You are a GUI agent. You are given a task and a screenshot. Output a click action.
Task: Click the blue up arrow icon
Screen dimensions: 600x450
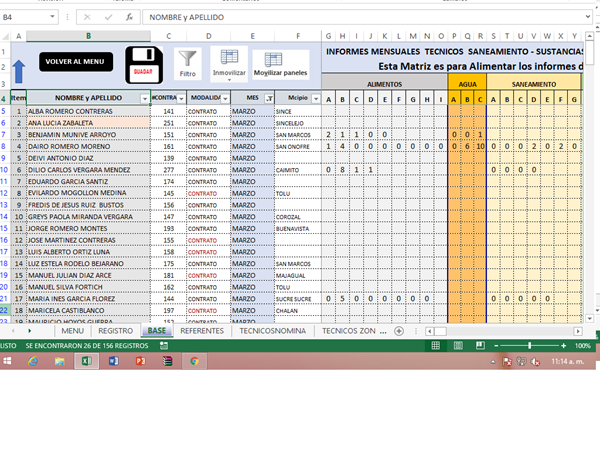pos(19,69)
